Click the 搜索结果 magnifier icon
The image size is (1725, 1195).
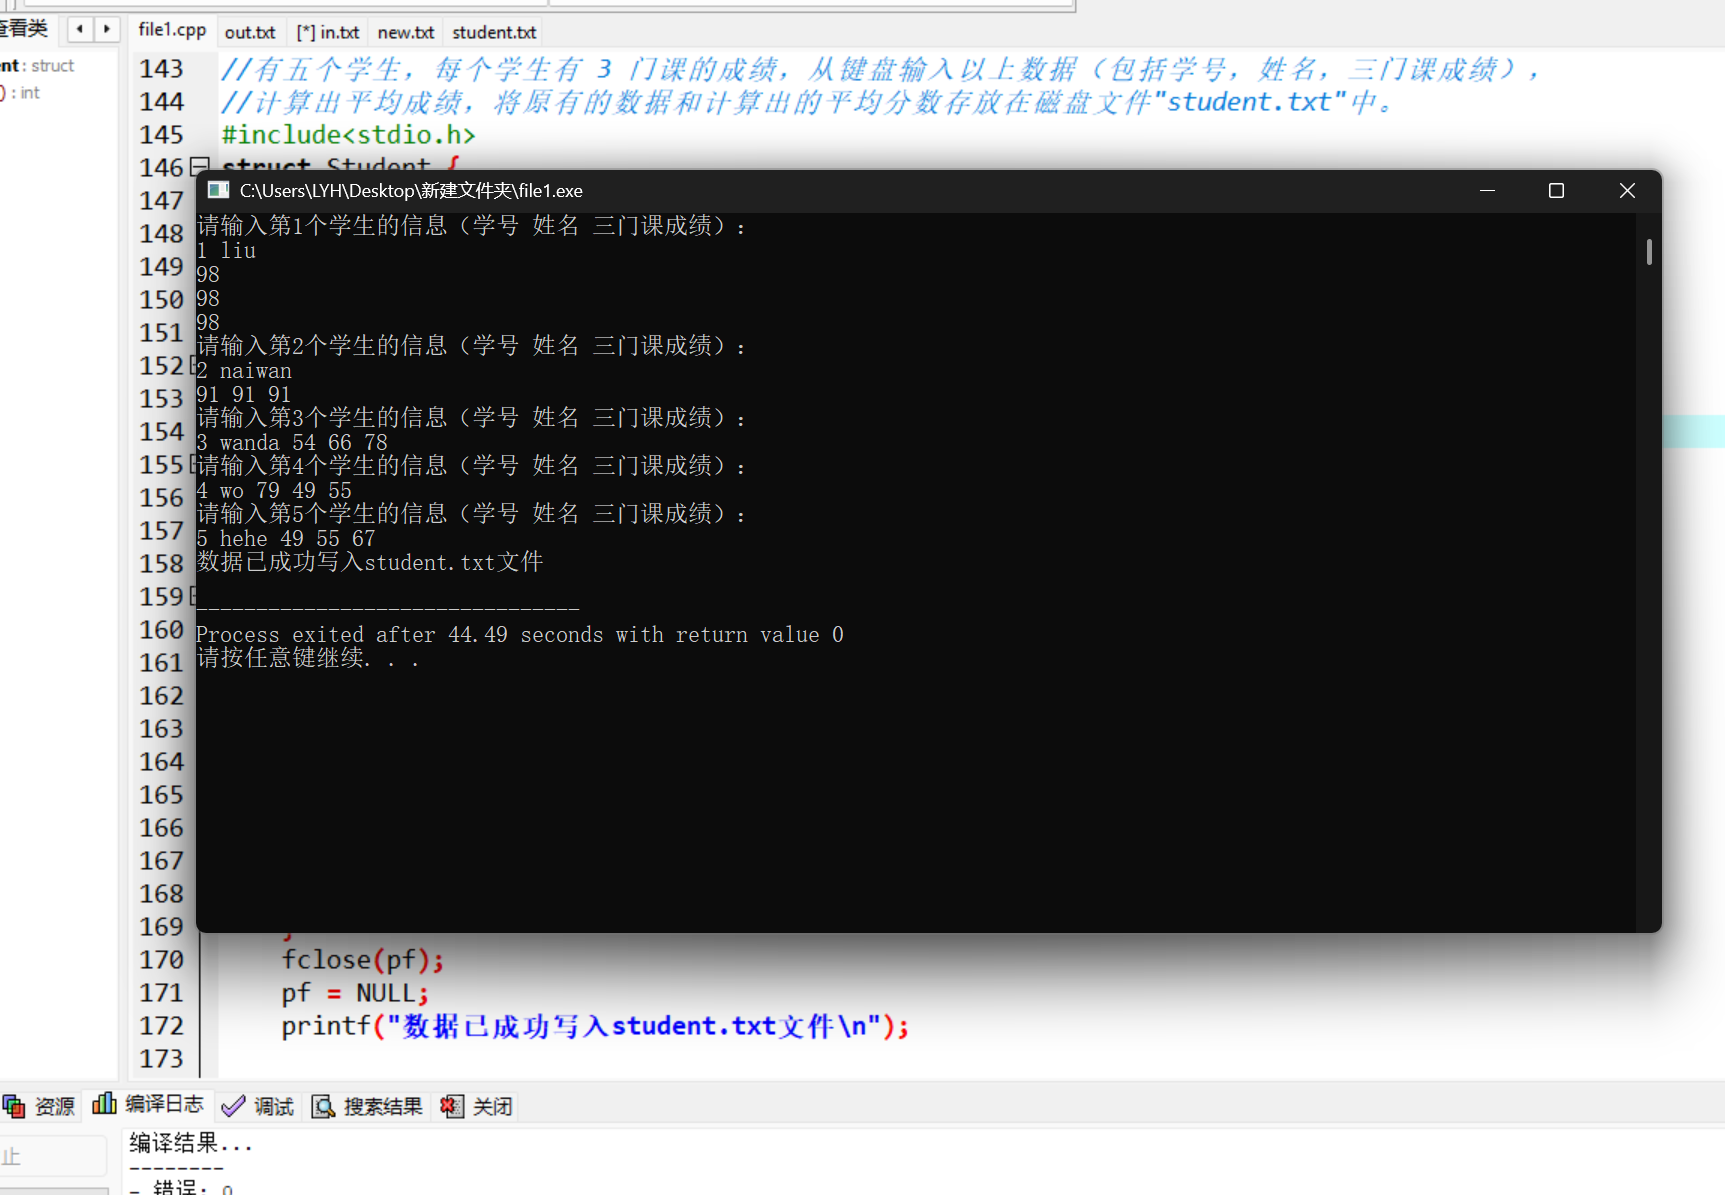point(323,1106)
